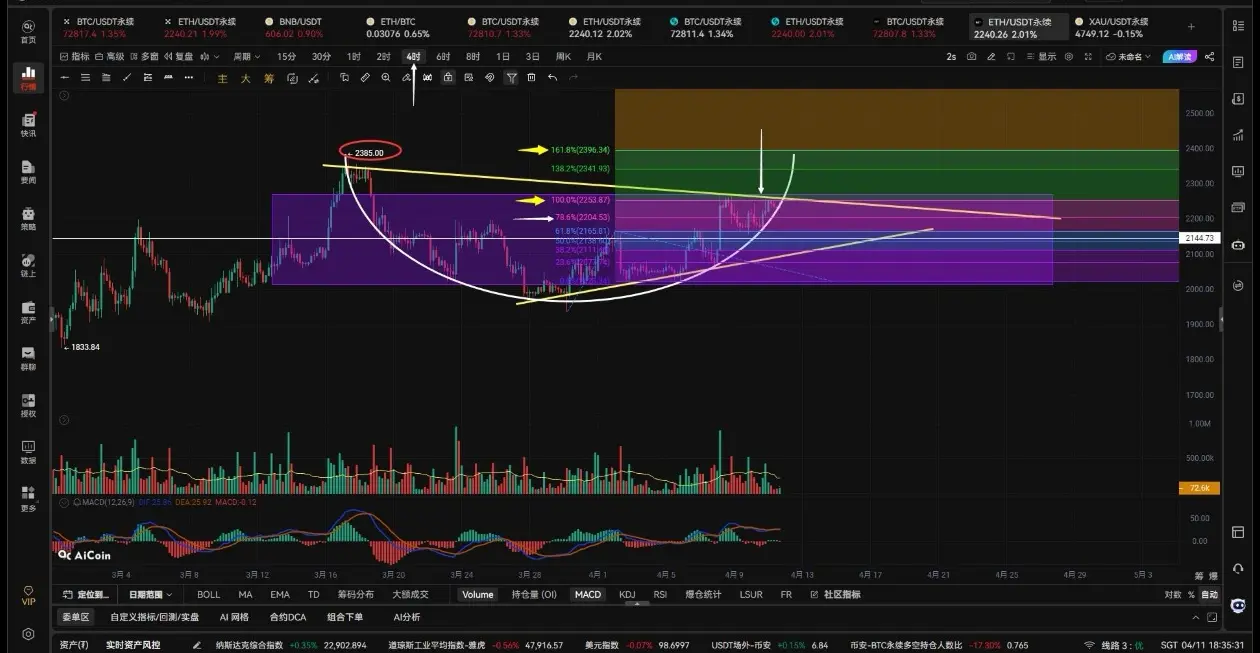Open the 委单区 order panel tab
The image size is (1260, 653).
[75, 617]
